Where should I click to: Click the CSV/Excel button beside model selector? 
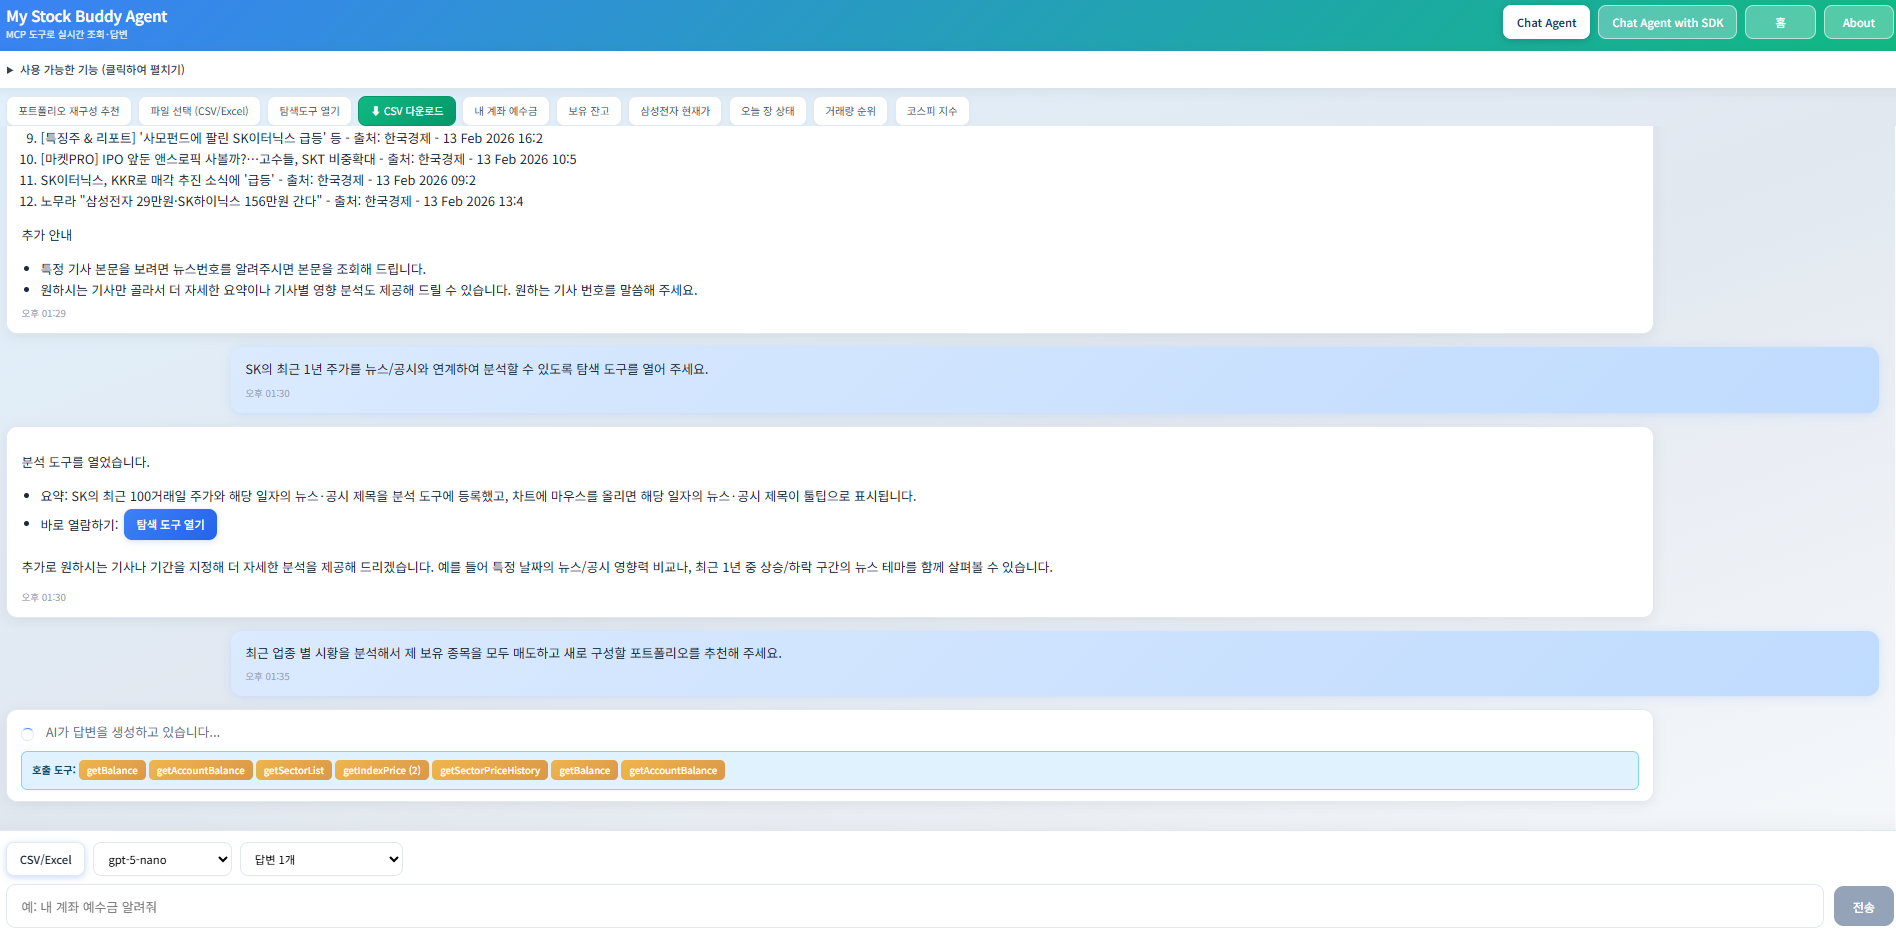click(x=46, y=859)
